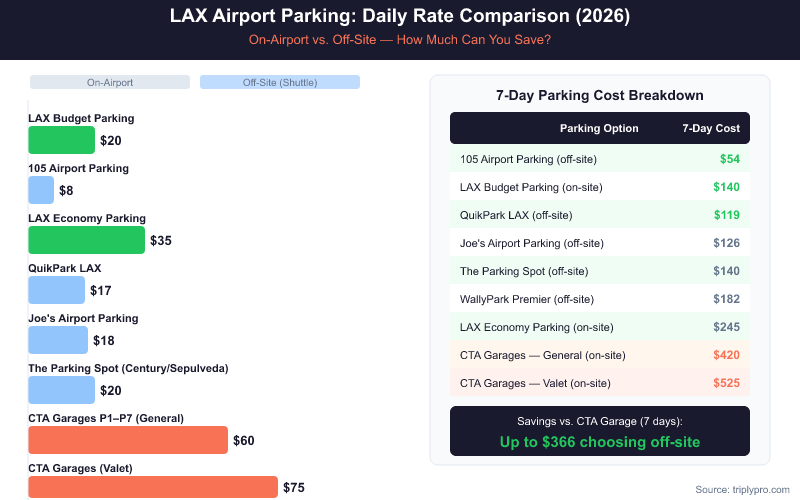Click the QuikPark LAX $17 bar

(x=56, y=290)
